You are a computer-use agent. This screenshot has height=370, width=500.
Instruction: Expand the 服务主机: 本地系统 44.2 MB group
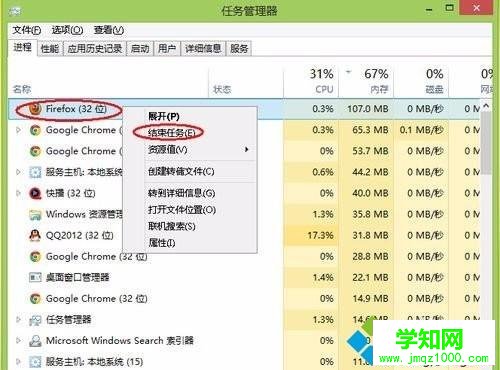pyautogui.click(x=19, y=172)
